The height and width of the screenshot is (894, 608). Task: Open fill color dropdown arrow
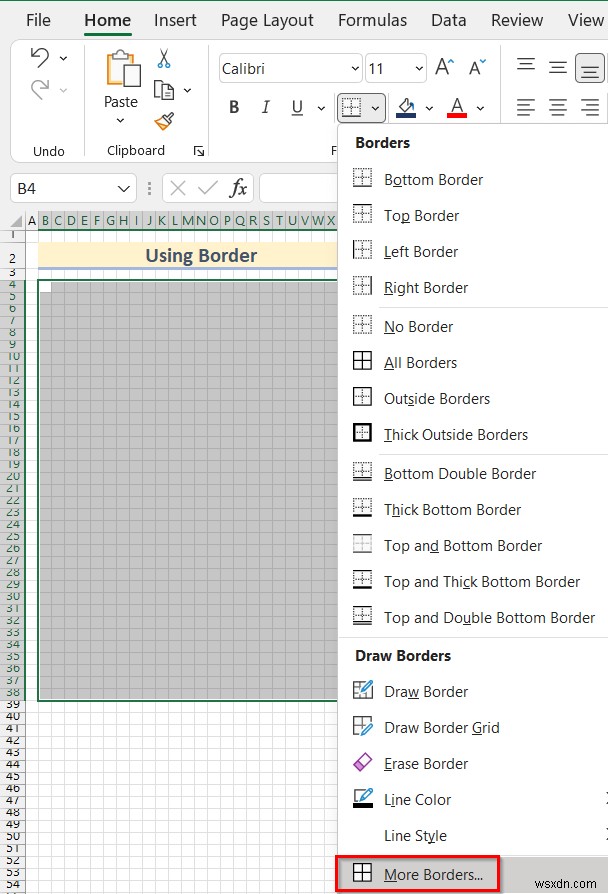click(x=429, y=108)
